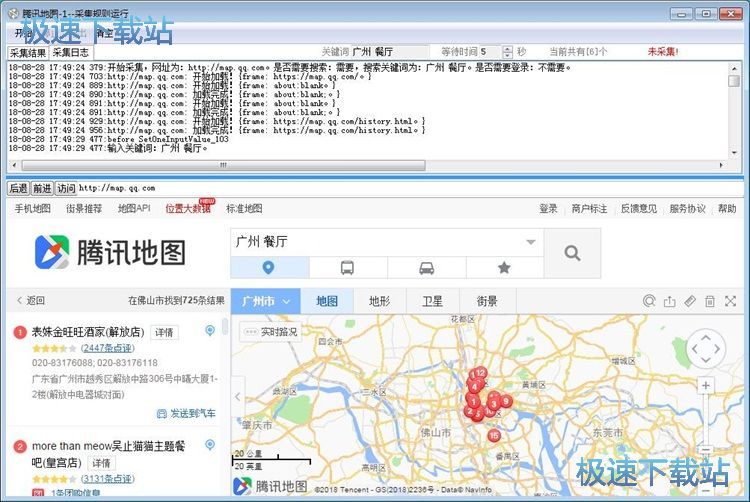Click the 前进 forward button
This screenshot has width=750, height=502.
pos(42,188)
